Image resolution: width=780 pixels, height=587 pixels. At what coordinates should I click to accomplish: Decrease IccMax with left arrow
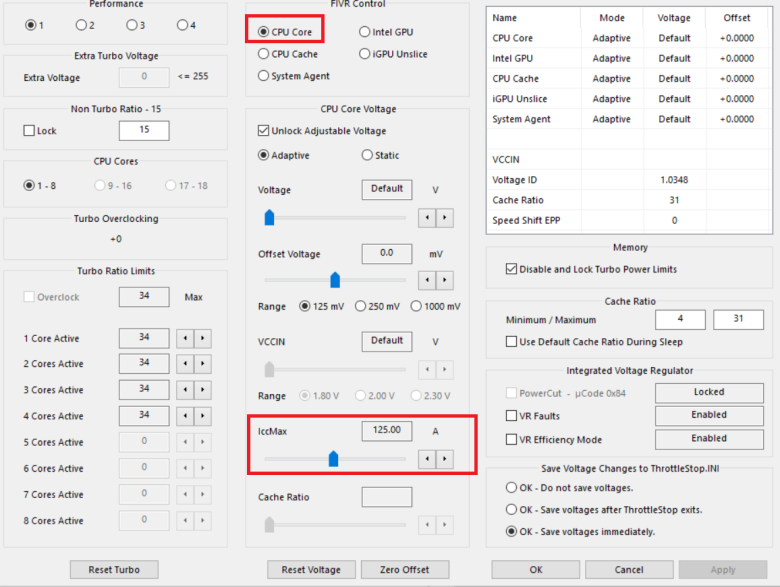pos(427,459)
